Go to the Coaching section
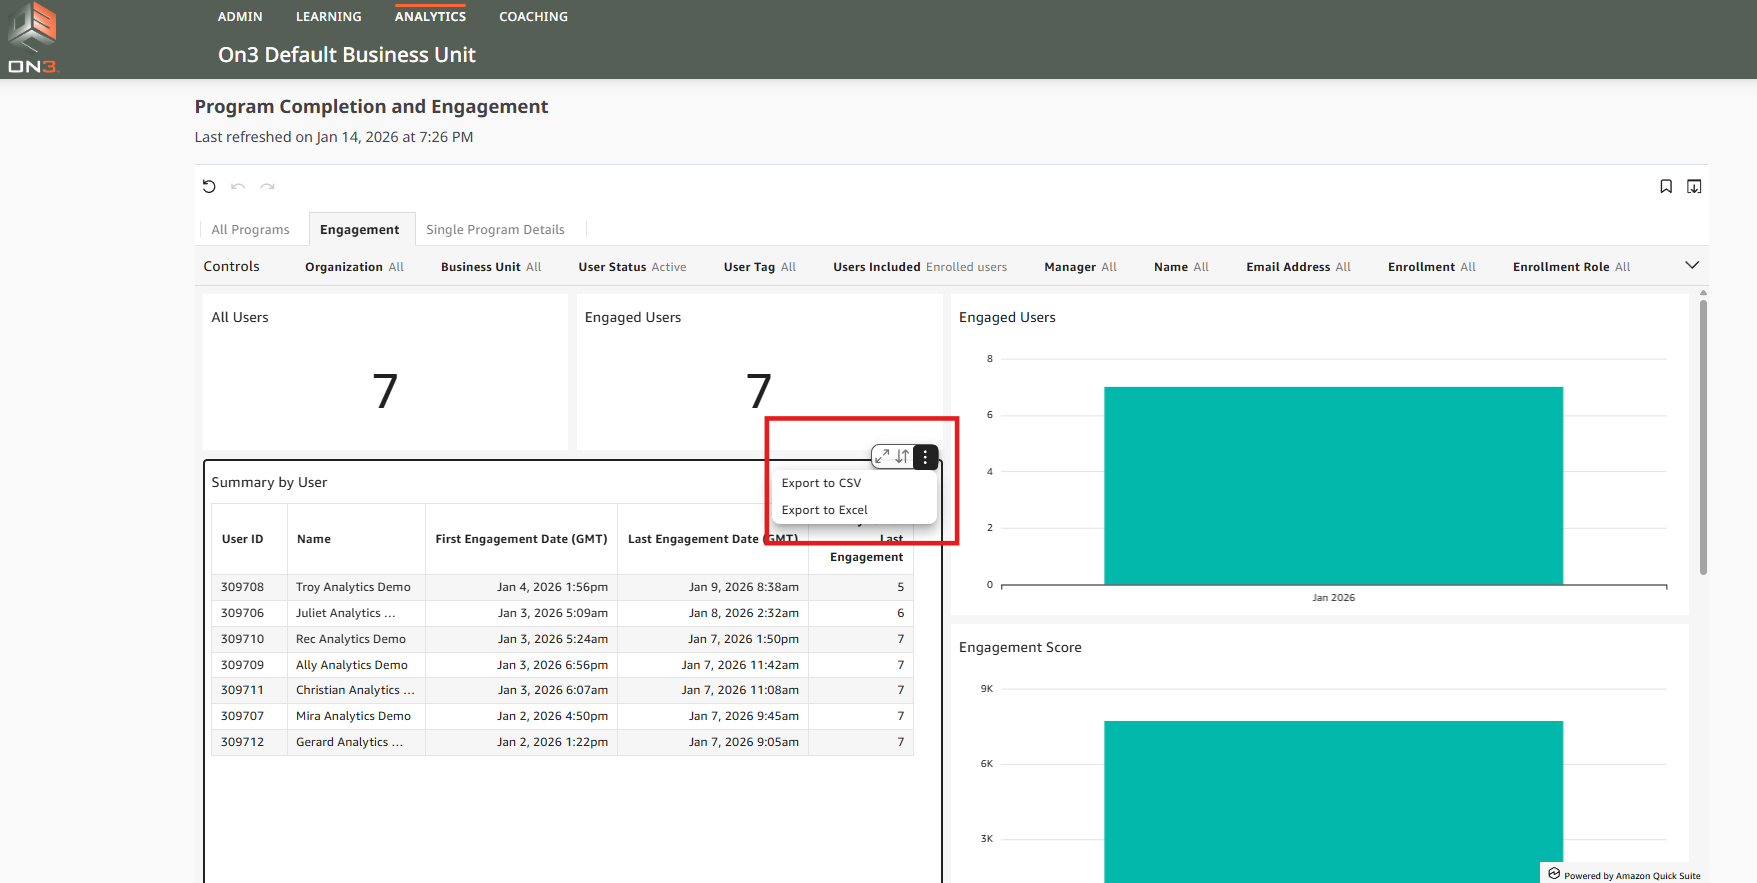The width and height of the screenshot is (1757, 883). [533, 17]
